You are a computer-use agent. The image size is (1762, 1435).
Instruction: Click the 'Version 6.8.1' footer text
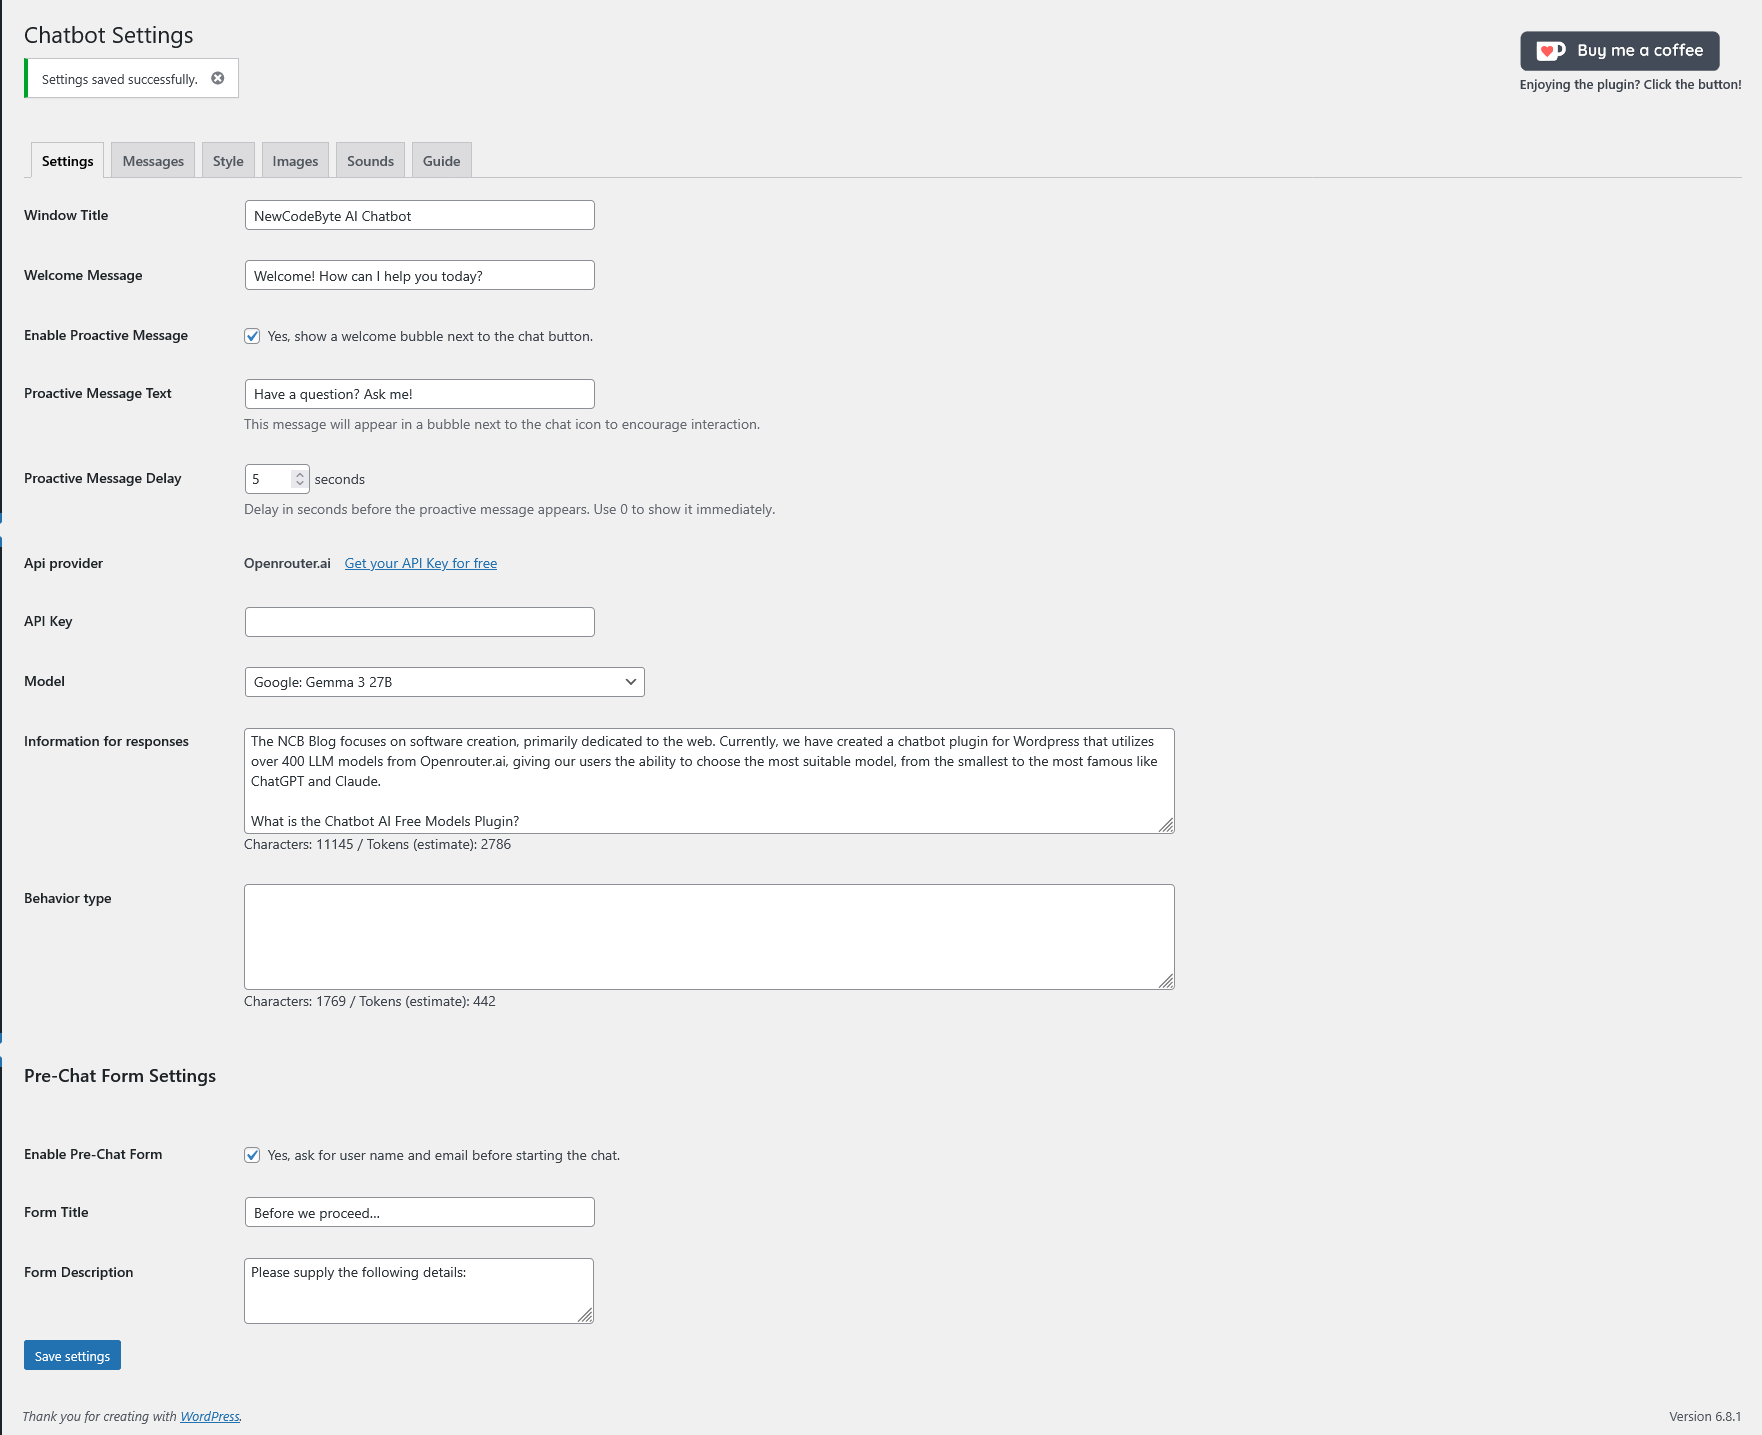(x=1705, y=1416)
